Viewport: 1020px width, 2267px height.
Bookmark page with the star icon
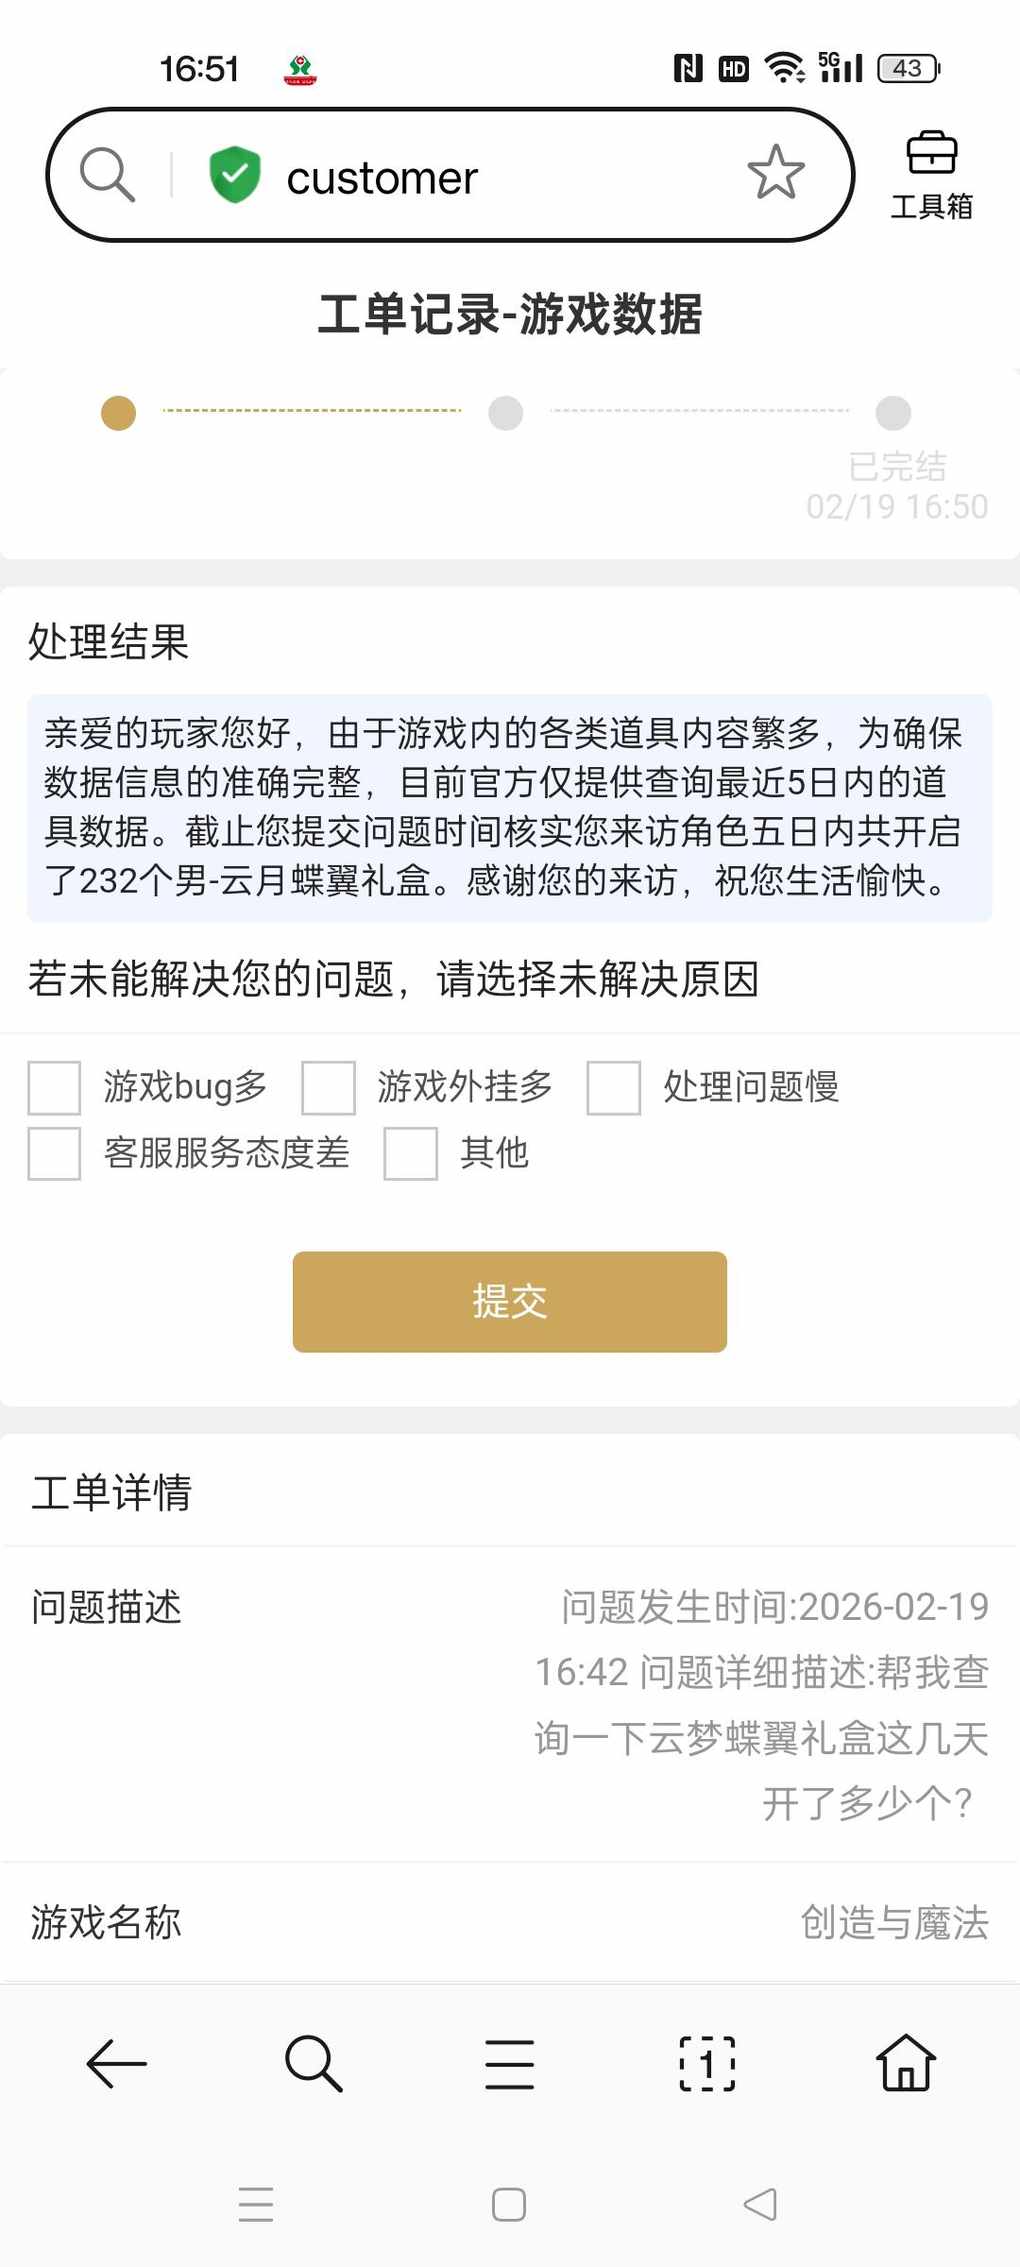[x=776, y=173]
